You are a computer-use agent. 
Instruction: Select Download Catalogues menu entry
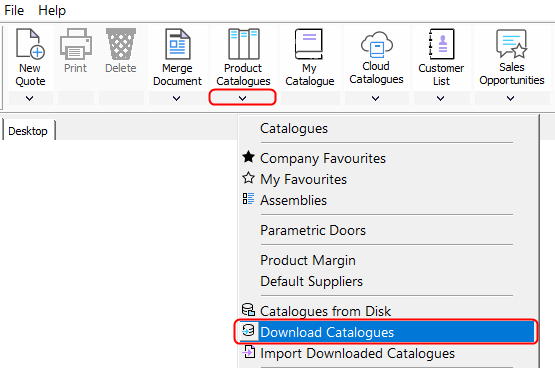pyautogui.click(x=386, y=332)
